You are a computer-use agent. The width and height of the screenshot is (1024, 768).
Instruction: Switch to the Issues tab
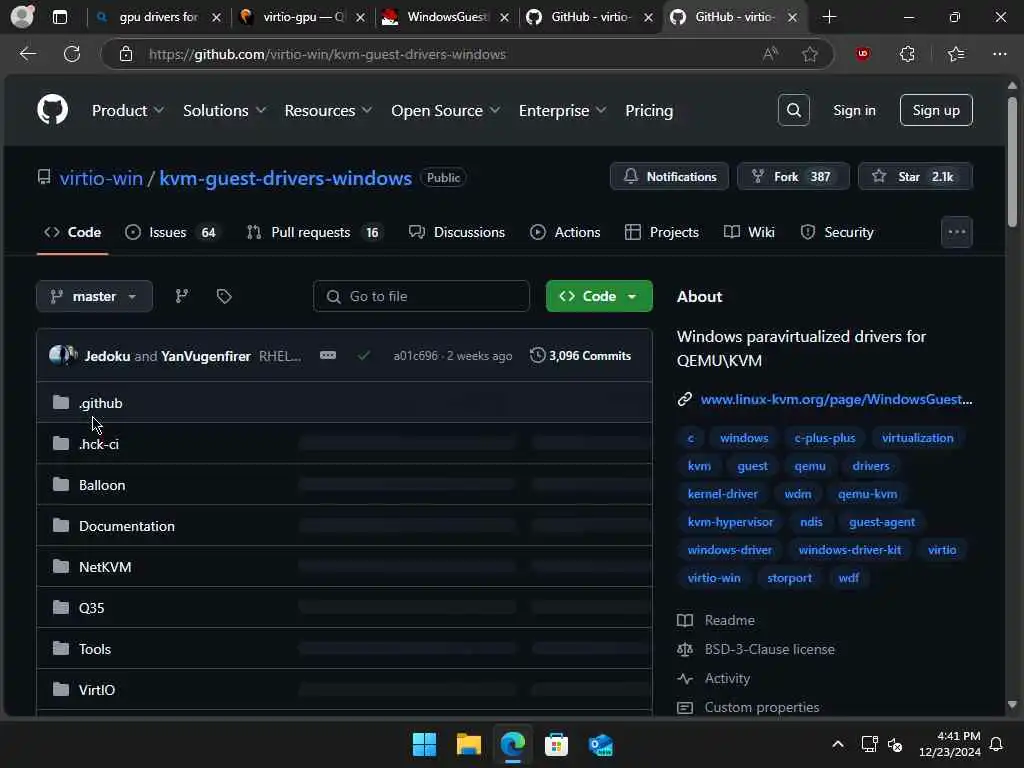pyautogui.click(x=173, y=232)
